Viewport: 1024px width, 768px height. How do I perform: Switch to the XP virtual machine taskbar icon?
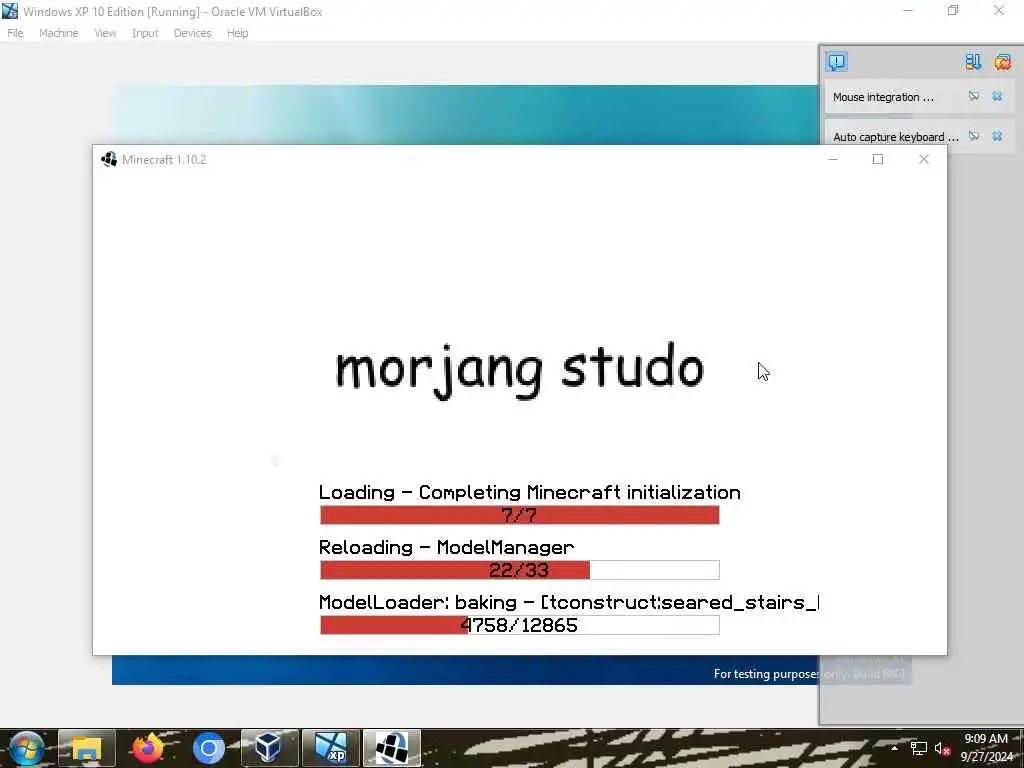tap(330, 748)
